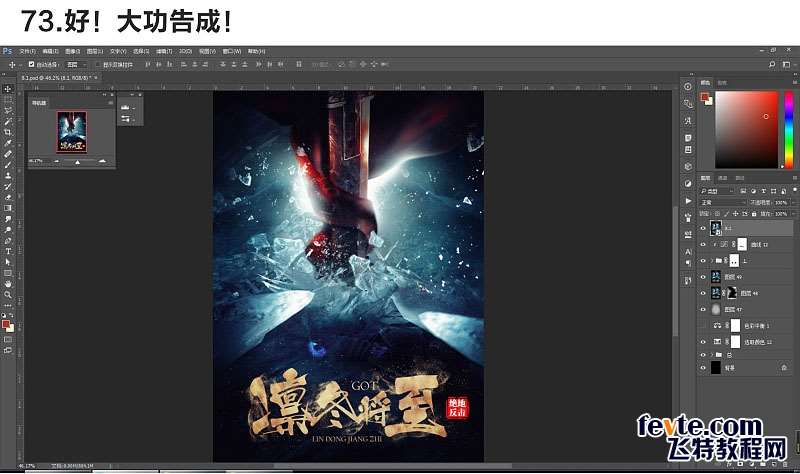This screenshot has height=474, width=800.
Task: Switch to the 路径 paths tab
Action: (740, 178)
